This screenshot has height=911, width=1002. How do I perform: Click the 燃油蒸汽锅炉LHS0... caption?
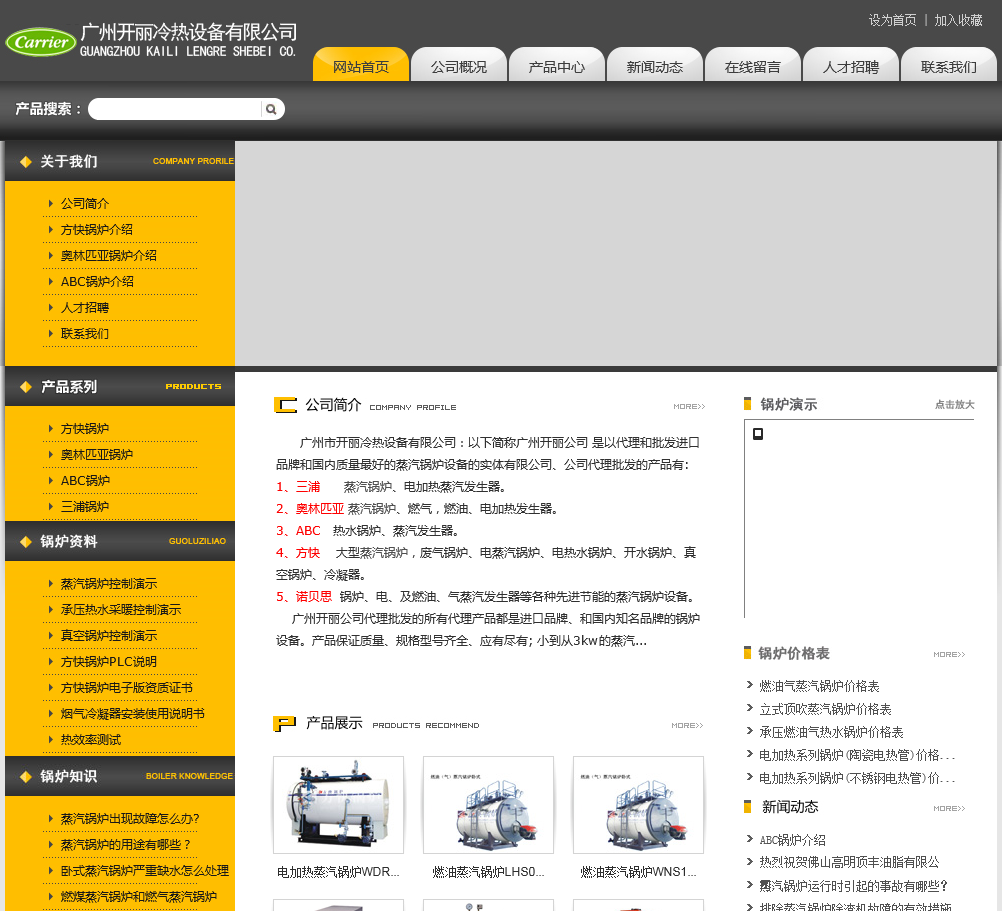(x=488, y=872)
